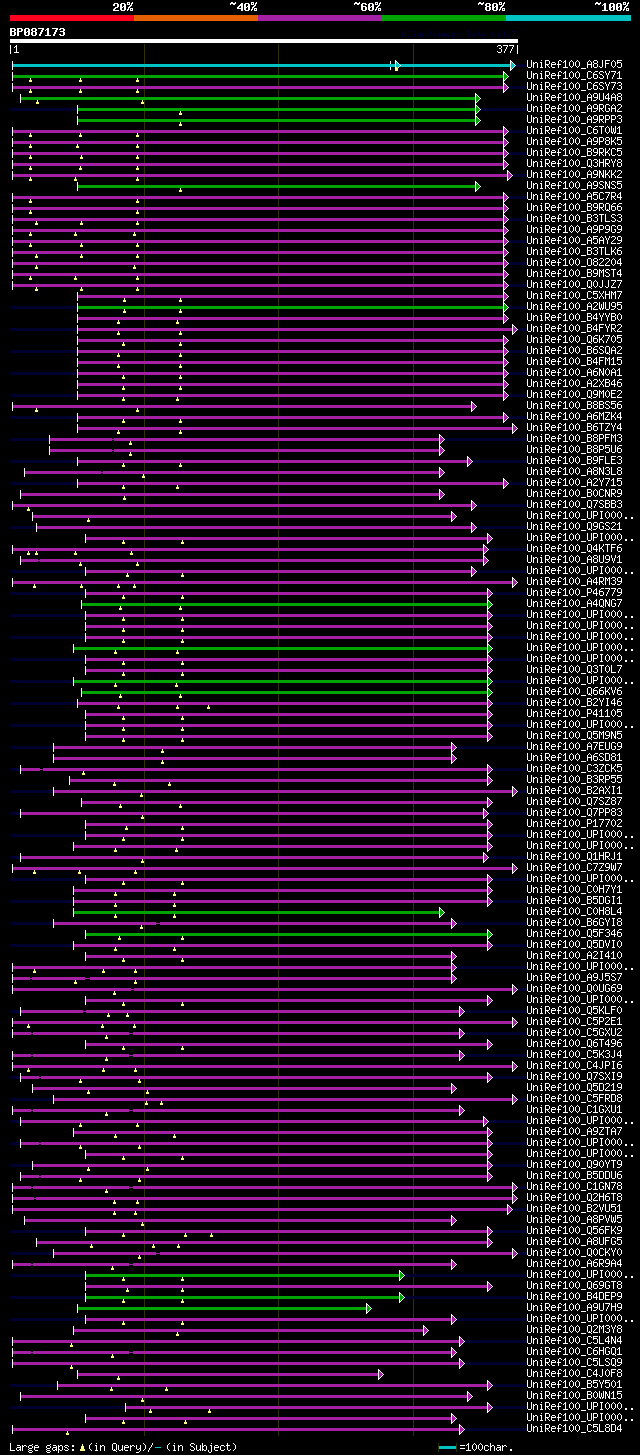Click hit label UniRef100_B8BS56
The width and height of the screenshot is (640, 1455).
click(x=574, y=406)
